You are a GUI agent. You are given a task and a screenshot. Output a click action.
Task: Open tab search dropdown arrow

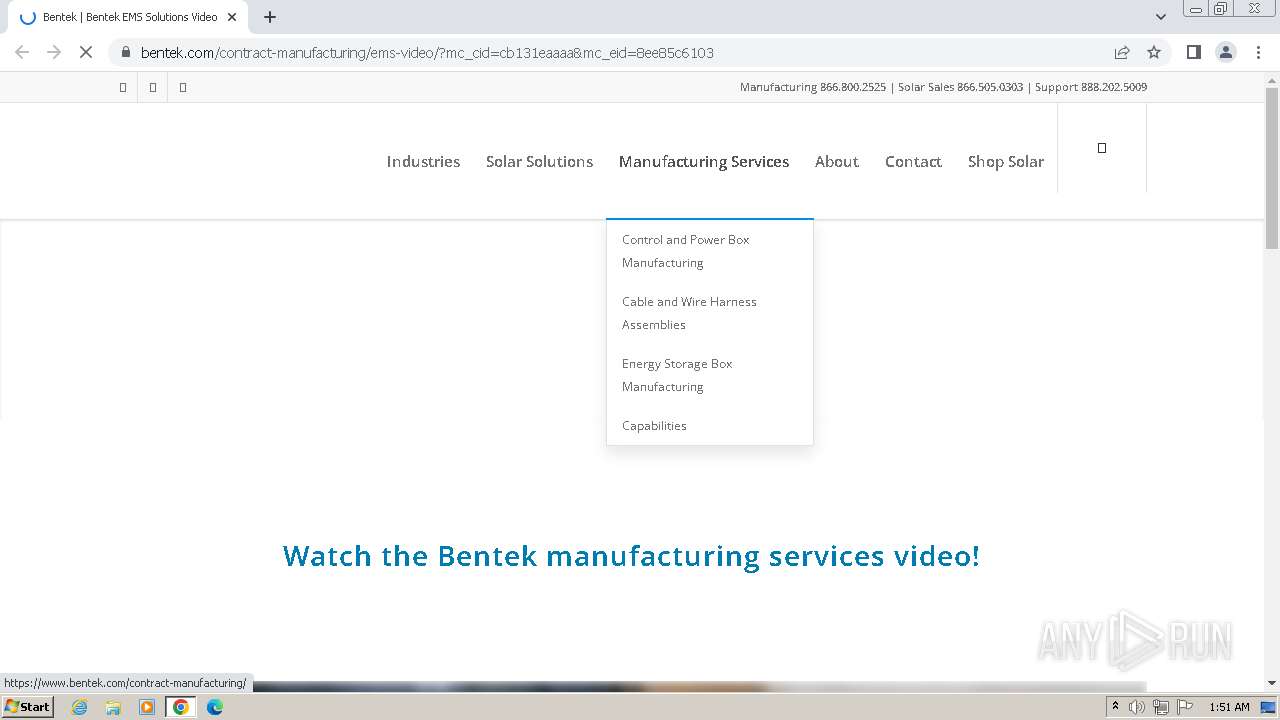point(1161,17)
